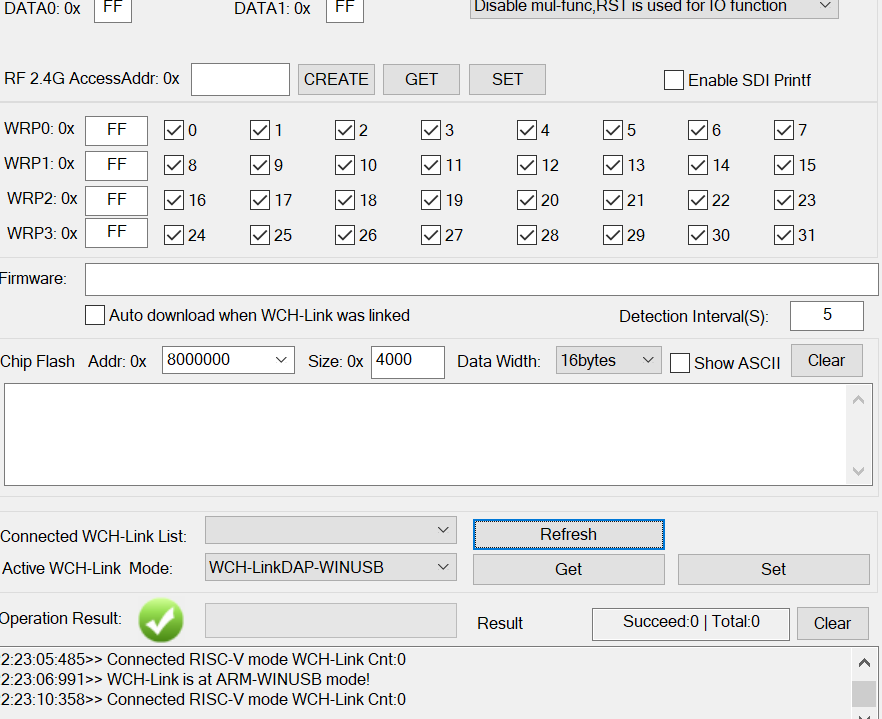Toggle WRP sector 9 checkbox
Screen dimensions: 882x719
pyautogui.click(x=259, y=165)
